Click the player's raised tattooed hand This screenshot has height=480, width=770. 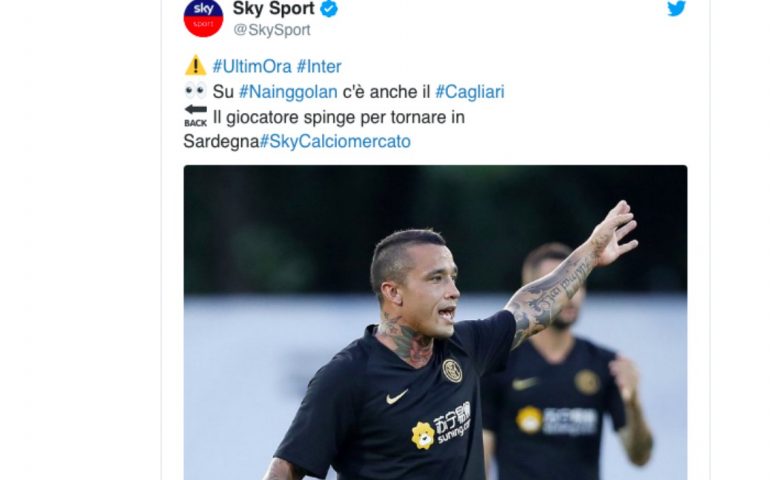tap(614, 233)
